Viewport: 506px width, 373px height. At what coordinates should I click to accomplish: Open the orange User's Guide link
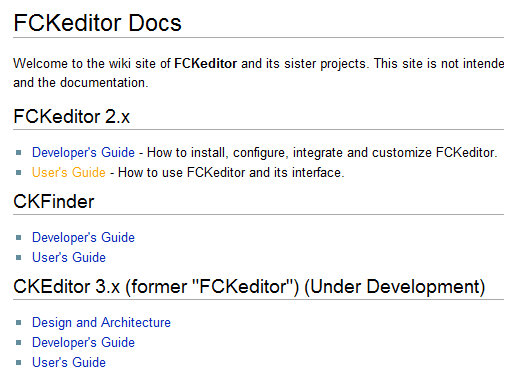click(x=69, y=173)
